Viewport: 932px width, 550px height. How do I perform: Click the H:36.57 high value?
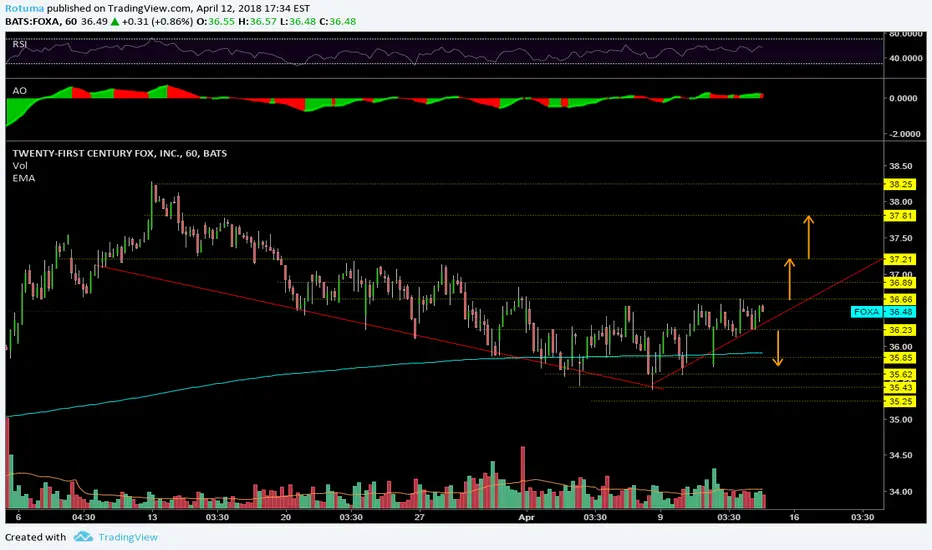[x=257, y=21]
